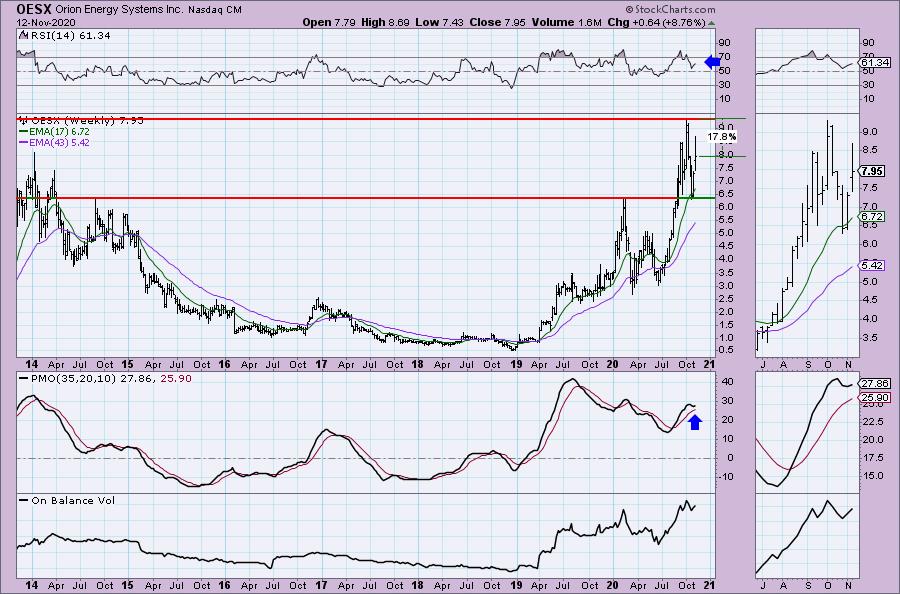Click the 7.95 price tag on the zoom chart
The height and width of the screenshot is (594, 900).
tap(872, 171)
